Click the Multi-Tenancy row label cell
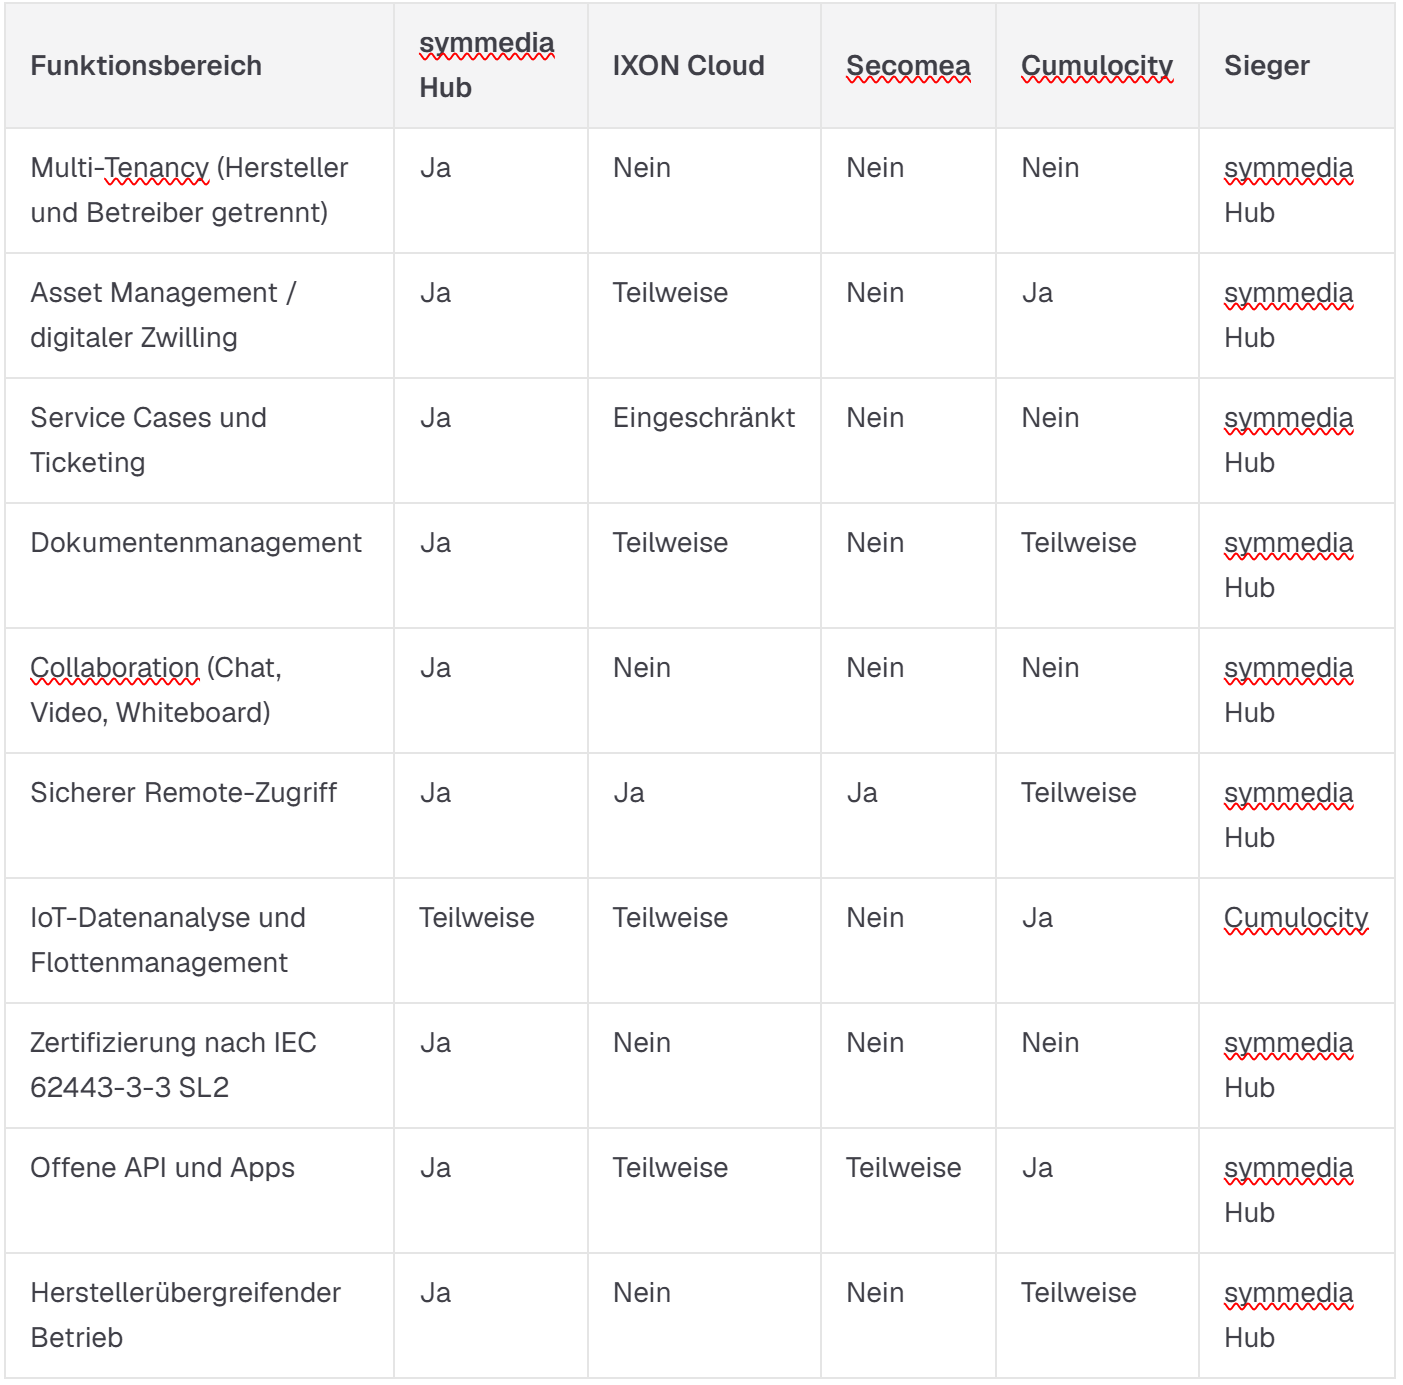Viewport: 1403px width, 1385px height. pyautogui.click(x=199, y=190)
